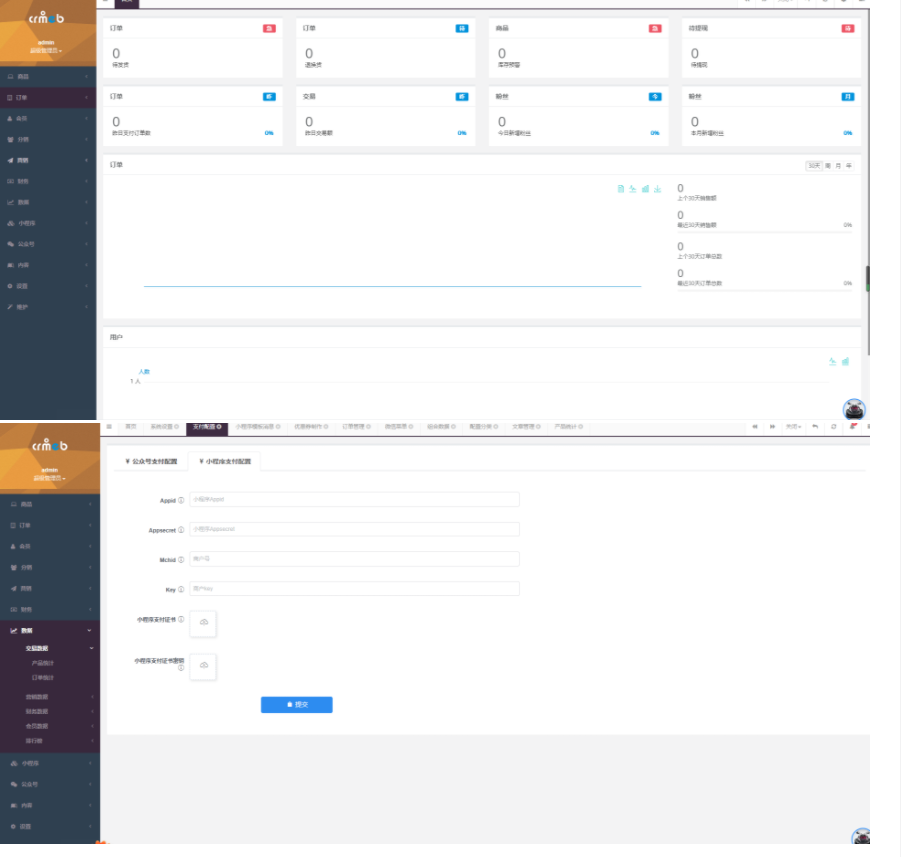Open admin role dropdown in payment config sidebar

coord(49,478)
